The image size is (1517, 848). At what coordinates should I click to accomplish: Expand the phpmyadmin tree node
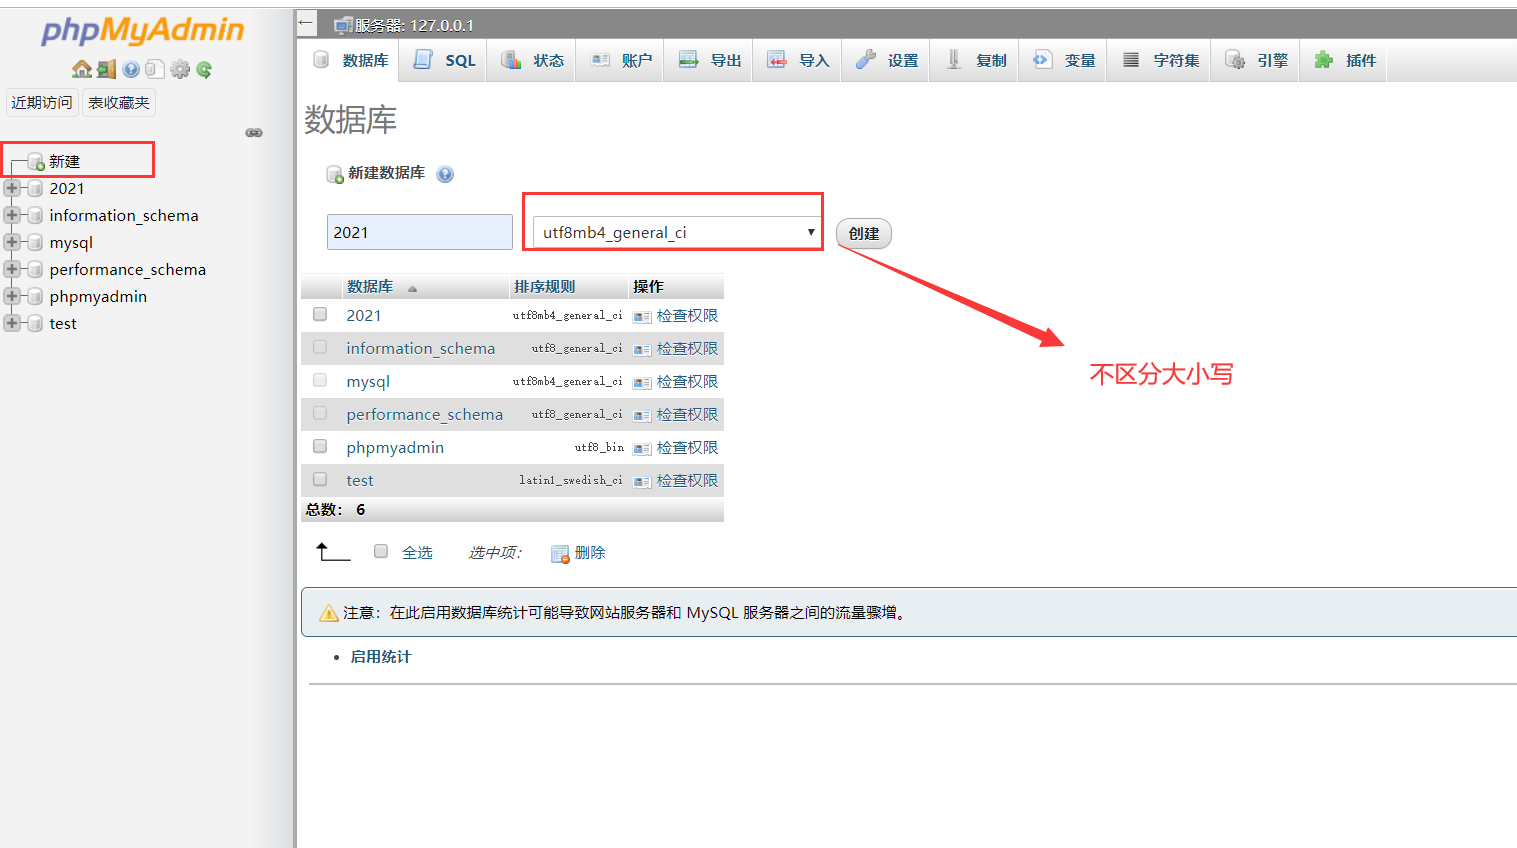click(11, 296)
